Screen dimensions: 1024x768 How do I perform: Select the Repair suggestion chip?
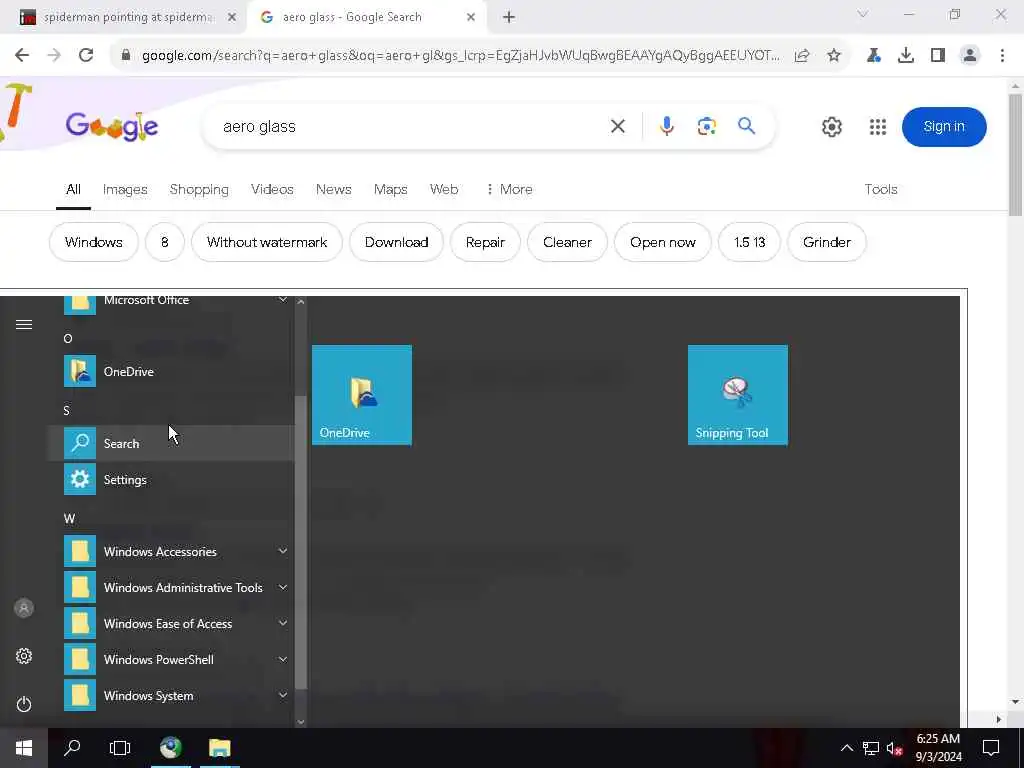[x=485, y=242]
